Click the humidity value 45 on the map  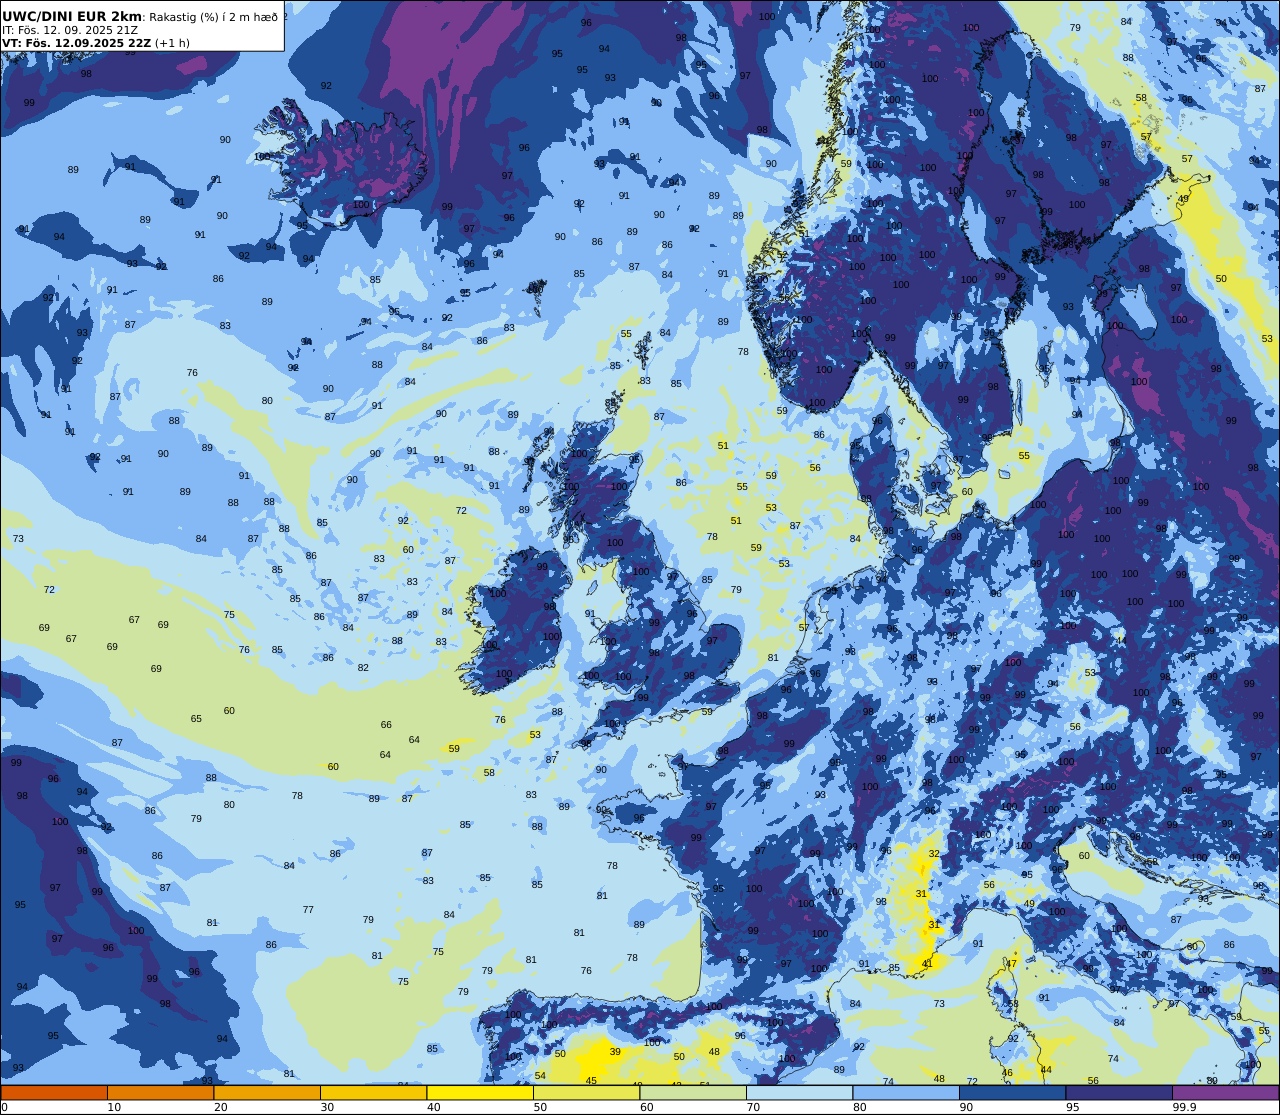591,1081
